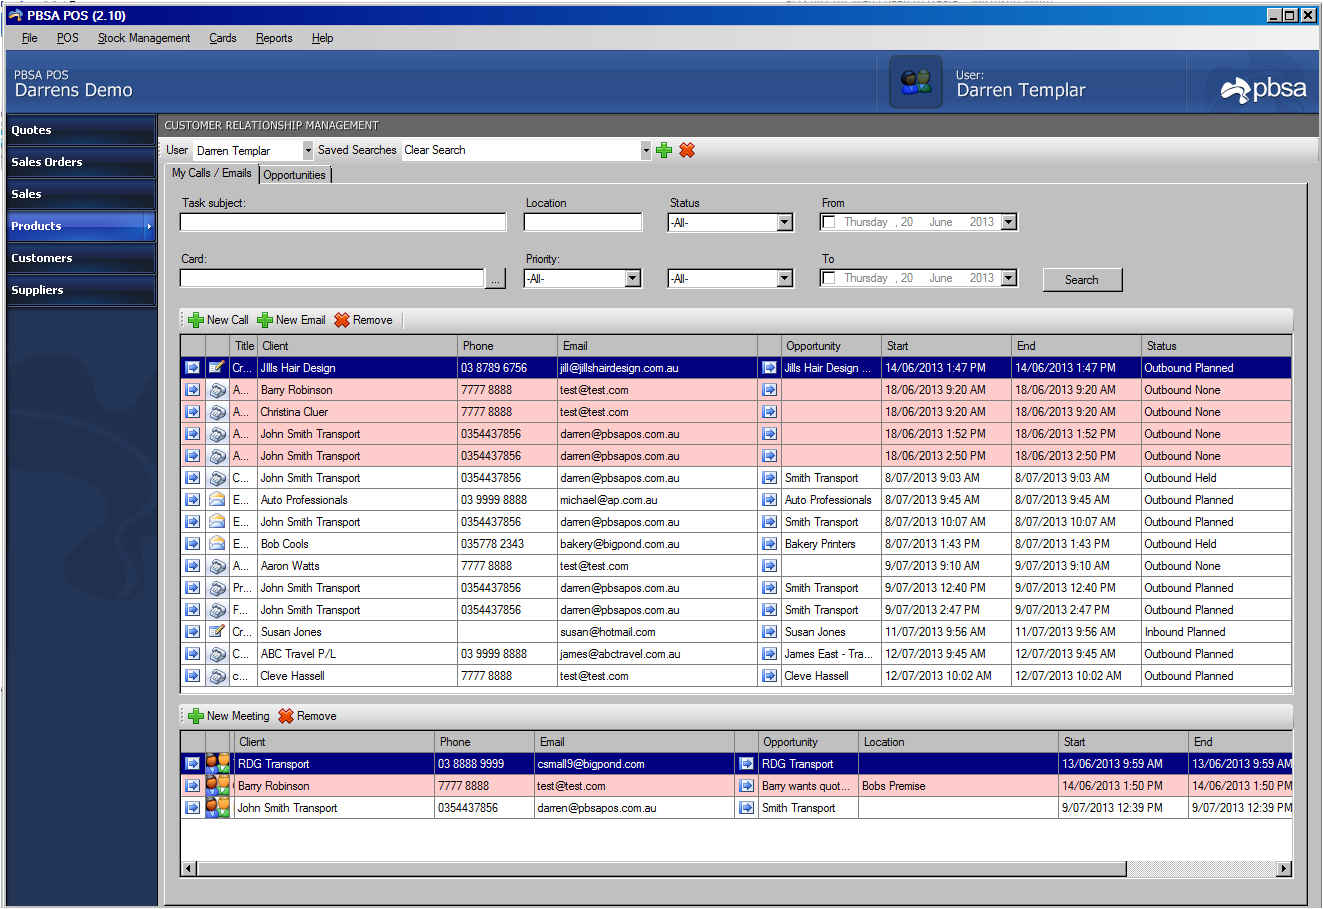Image resolution: width=1323 pixels, height=909 pixels.
Task: Open the Priority filter dropdown
Action: [x=633, y=279]
